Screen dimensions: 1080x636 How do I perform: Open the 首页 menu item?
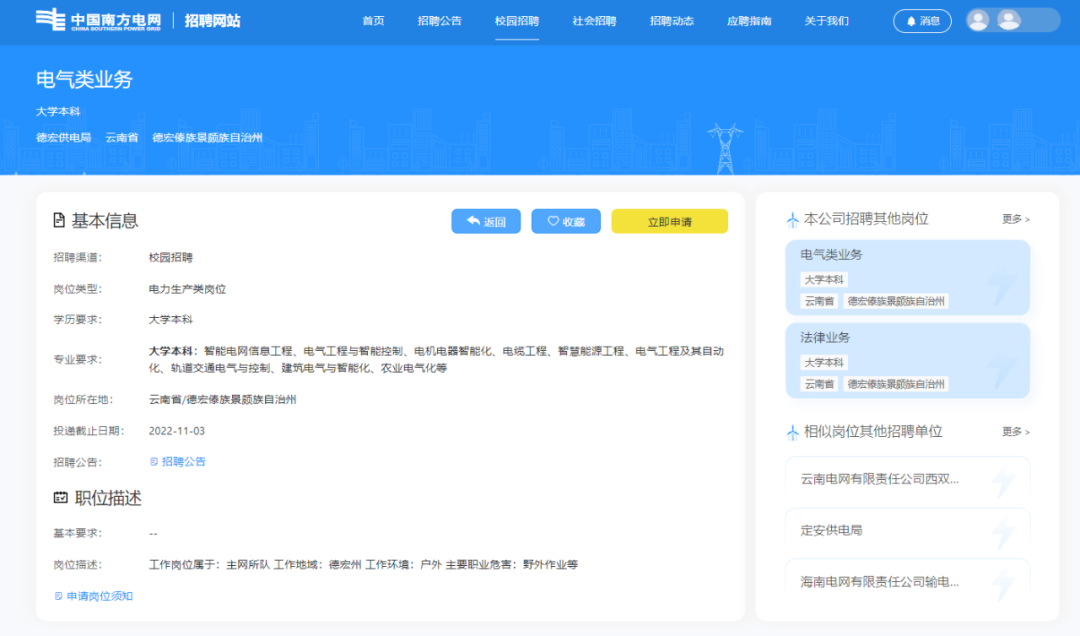[373, 21]
